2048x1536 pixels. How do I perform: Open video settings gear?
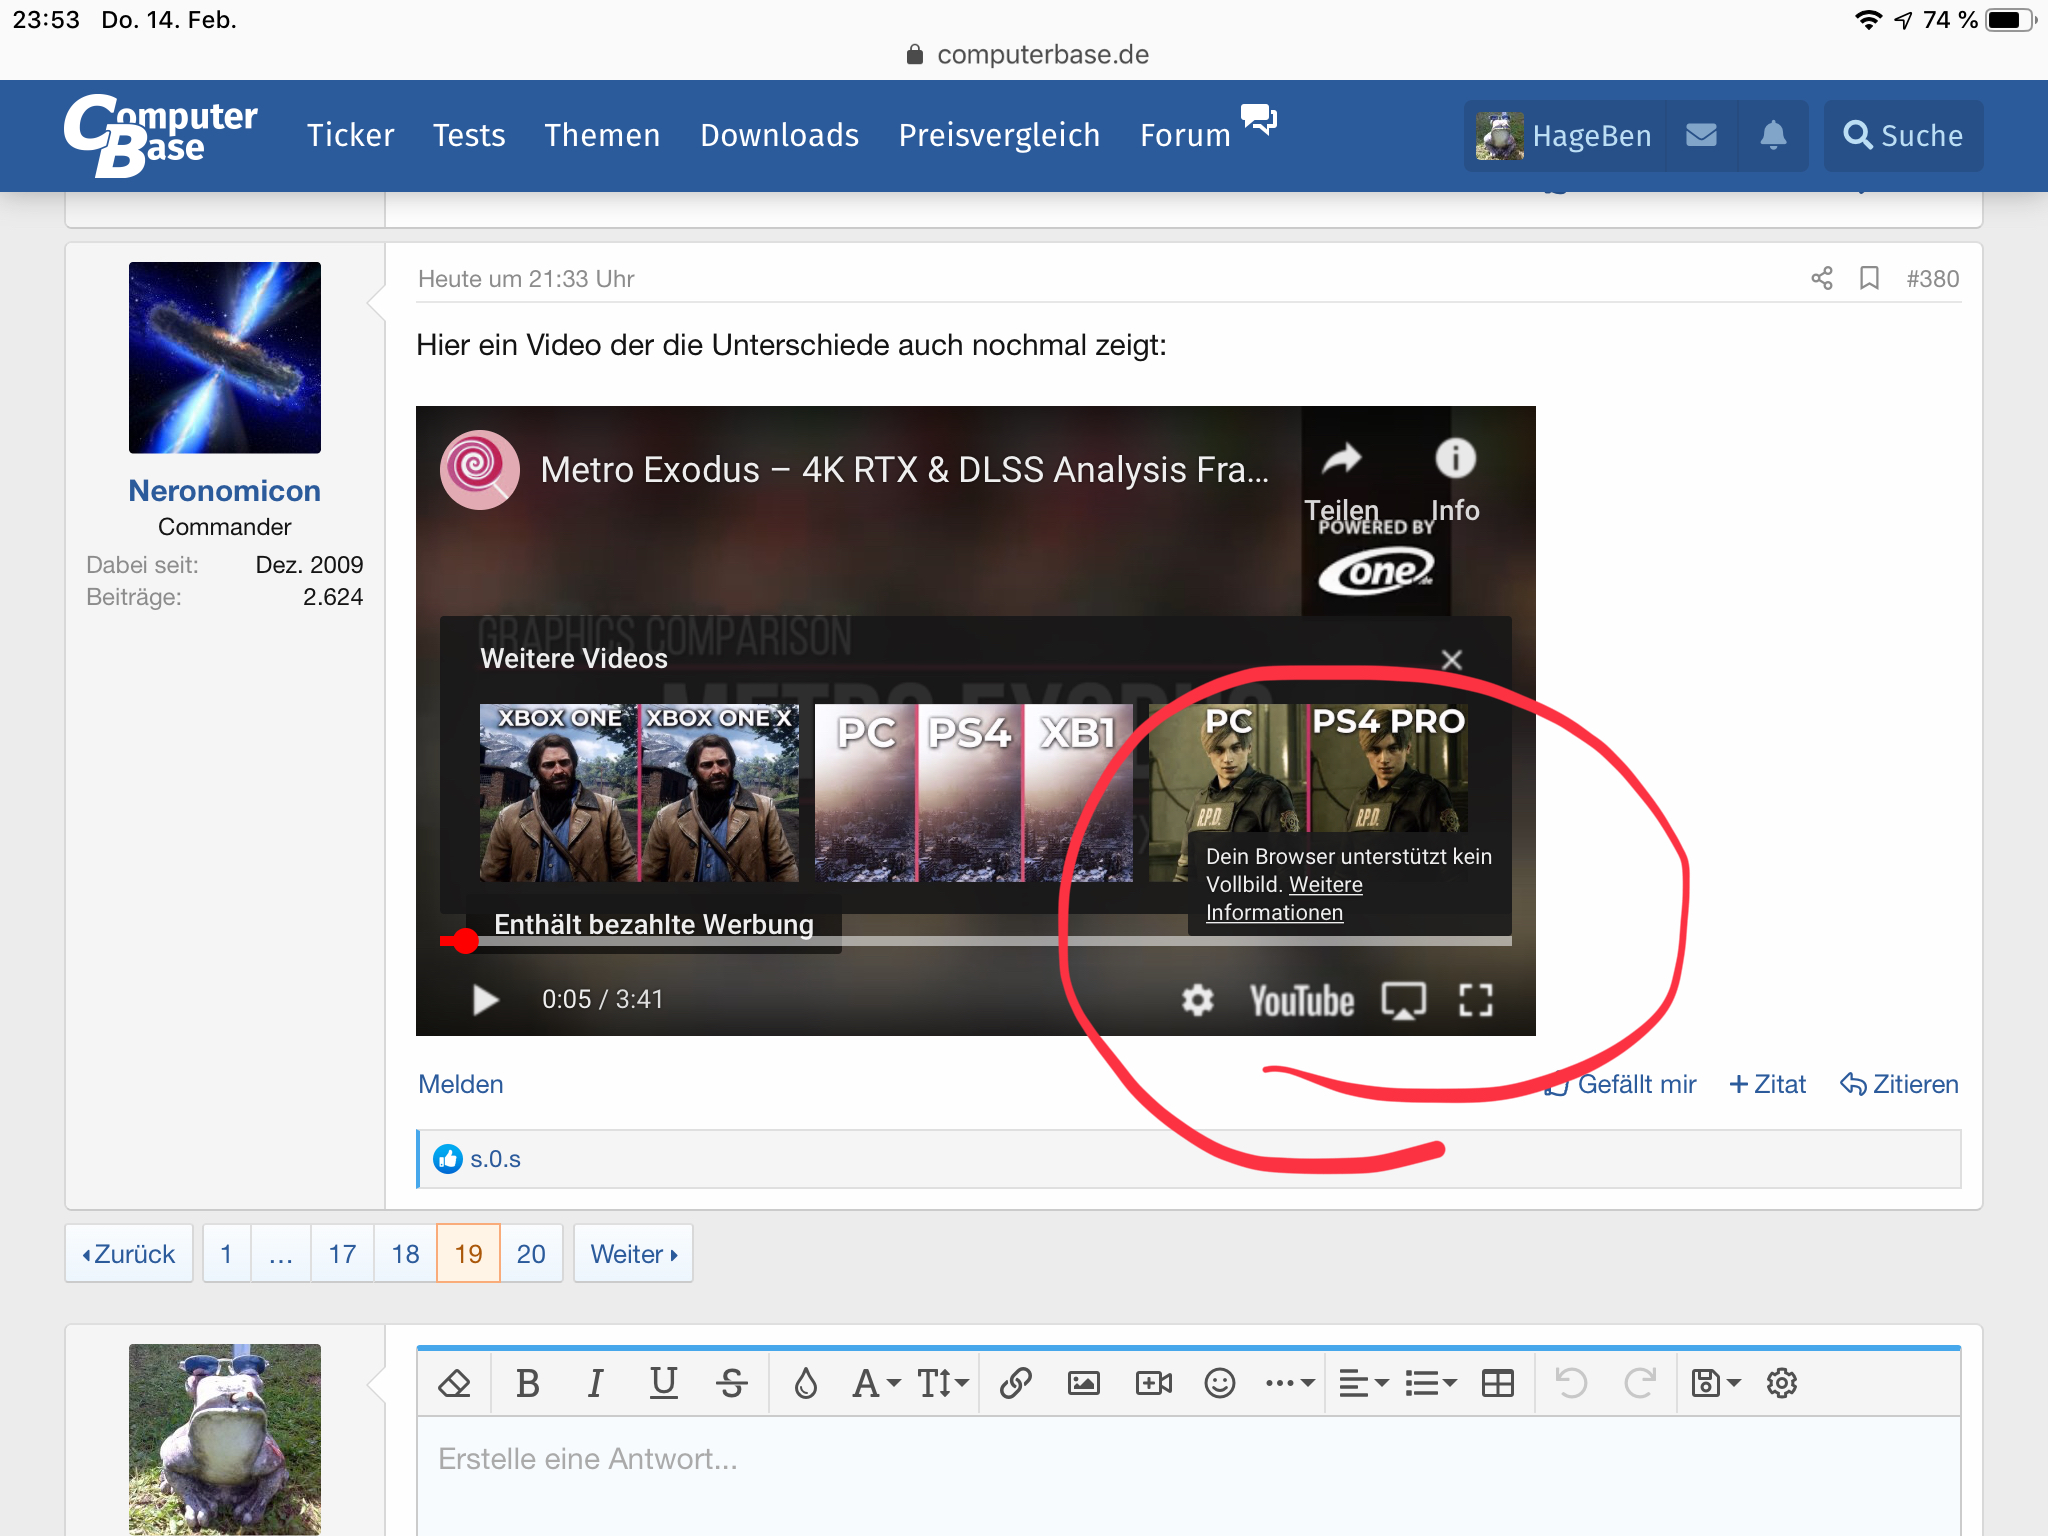tap(1198, 1000)
